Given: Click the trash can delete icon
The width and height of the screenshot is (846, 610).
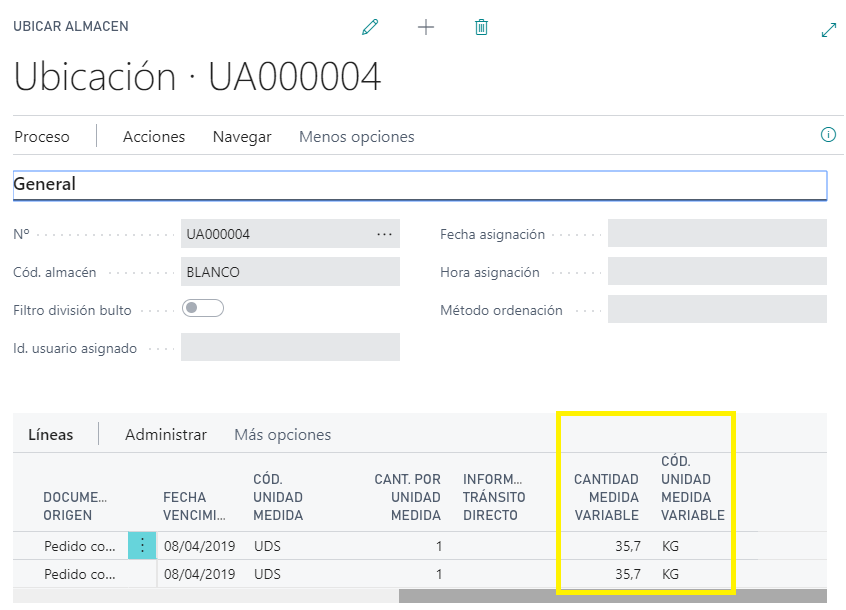Looking at the screenshot, I should 481,27.
